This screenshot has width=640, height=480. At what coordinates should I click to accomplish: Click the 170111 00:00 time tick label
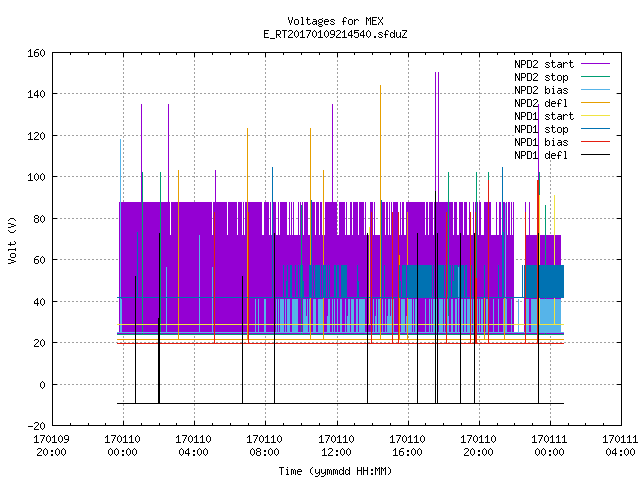549,446
